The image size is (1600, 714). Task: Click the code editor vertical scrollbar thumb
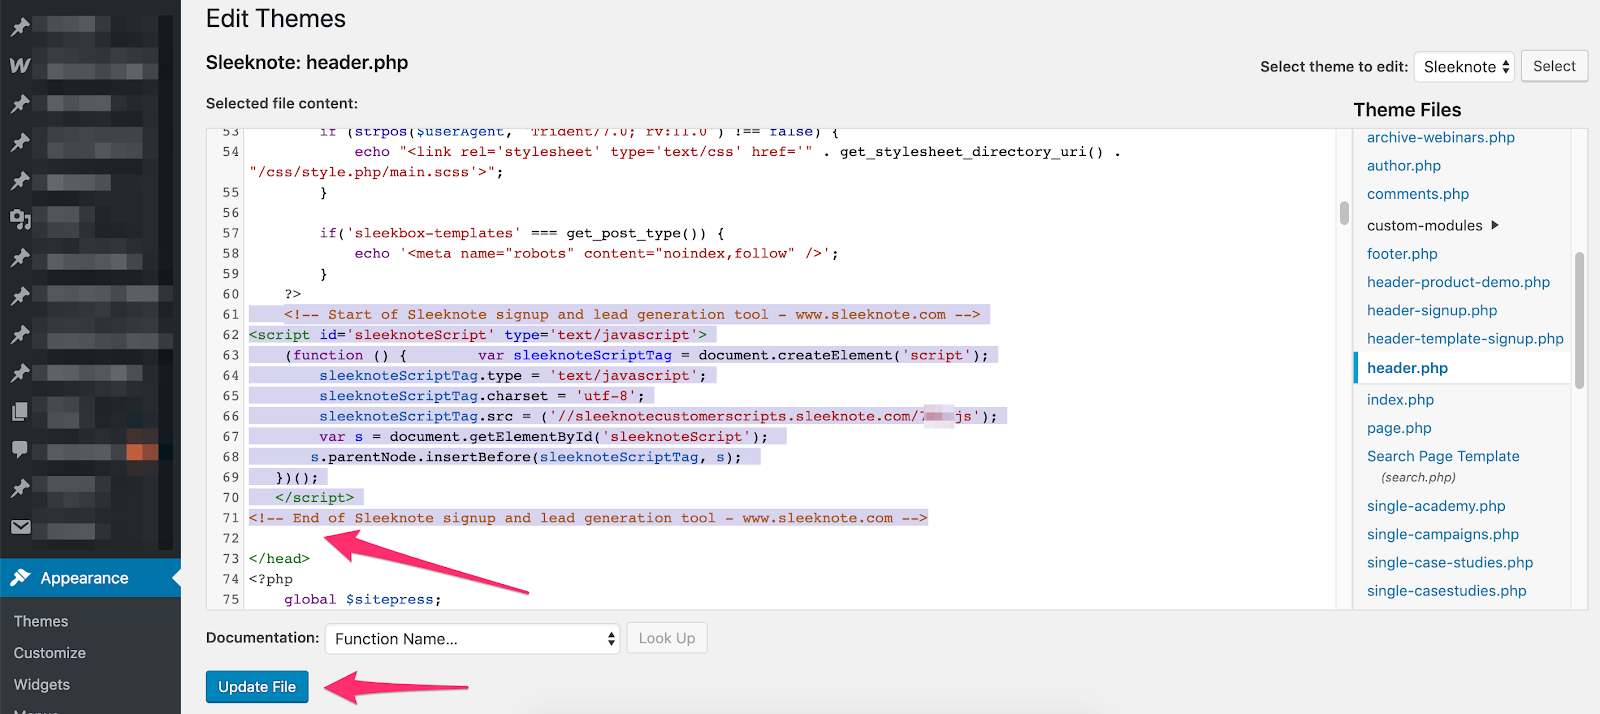[1344, 213]
